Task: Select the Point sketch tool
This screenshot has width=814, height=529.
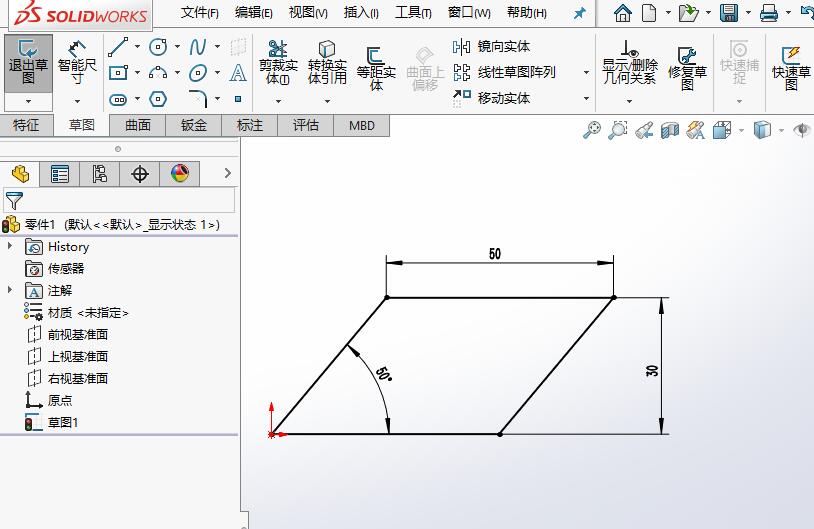Action: (x=238, y=99)
